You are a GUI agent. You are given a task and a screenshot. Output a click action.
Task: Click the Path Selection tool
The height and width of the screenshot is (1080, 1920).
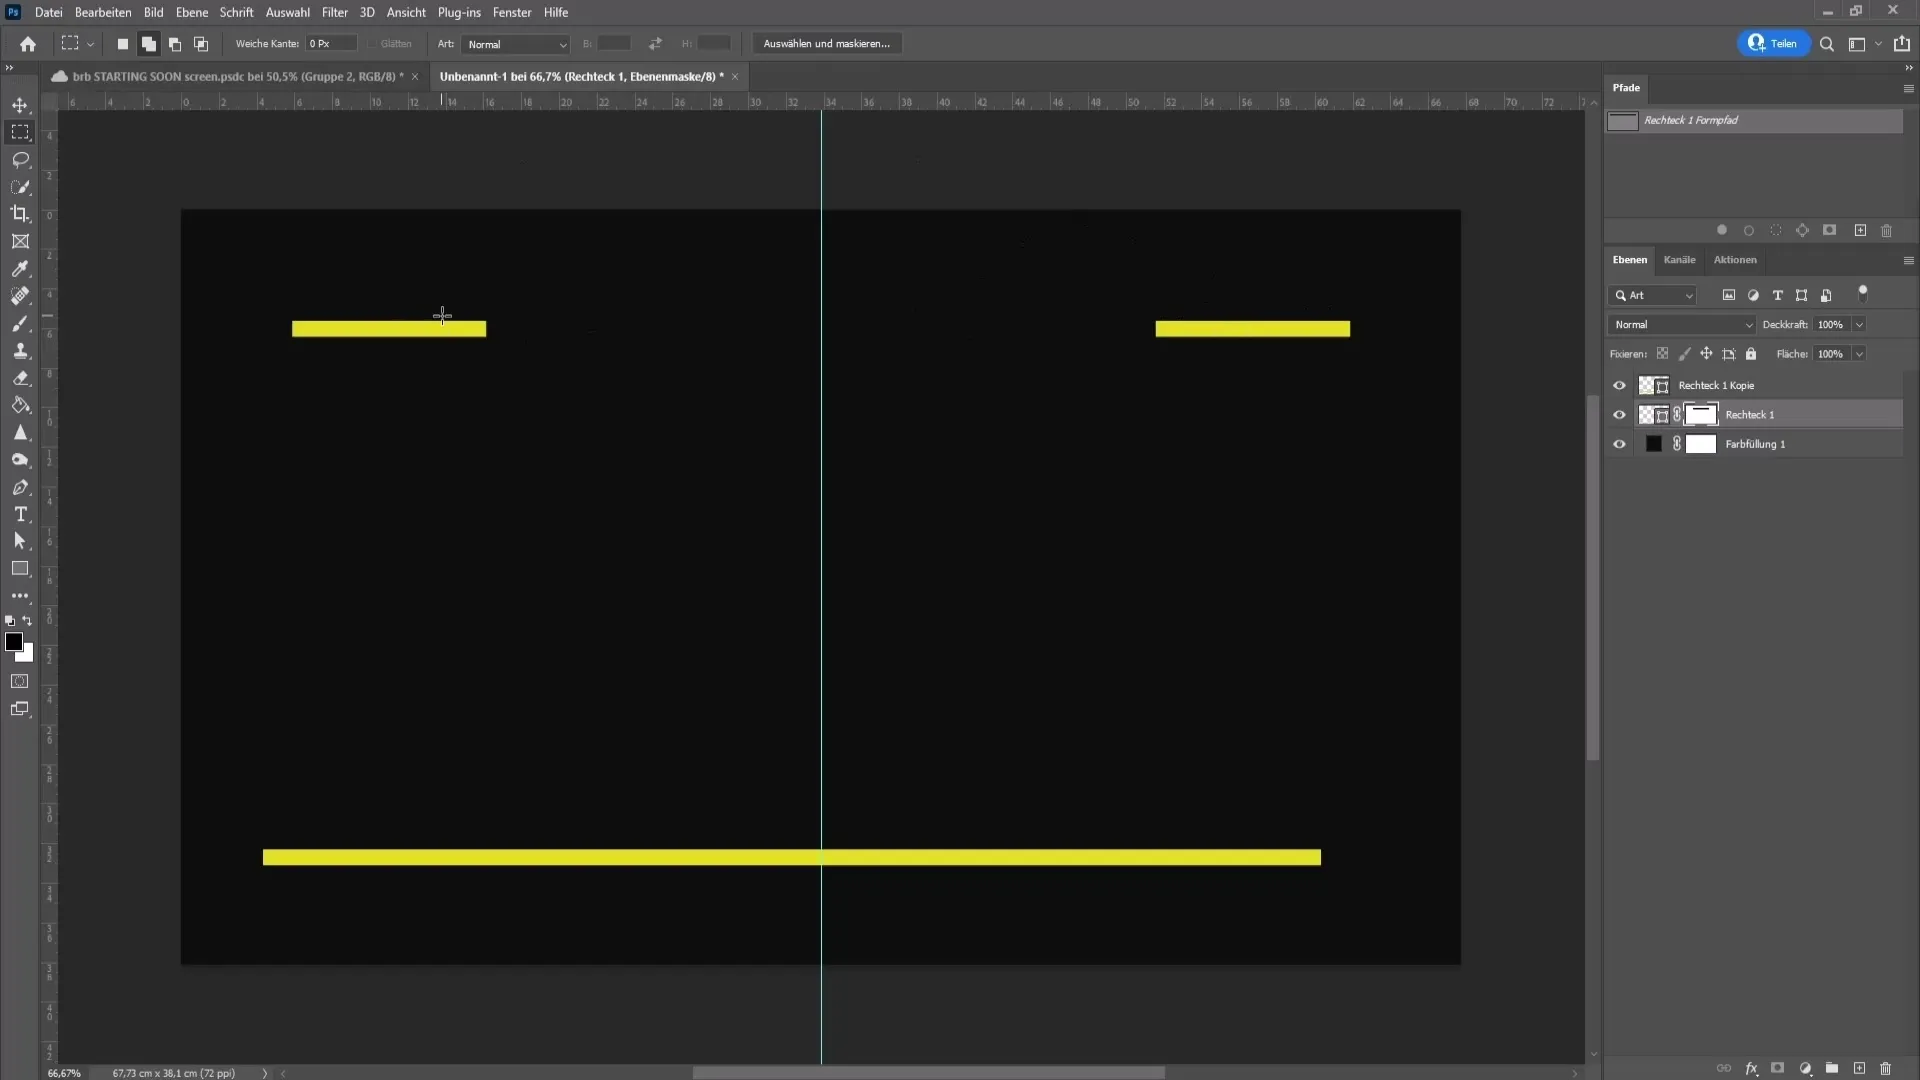pos(20,541)
